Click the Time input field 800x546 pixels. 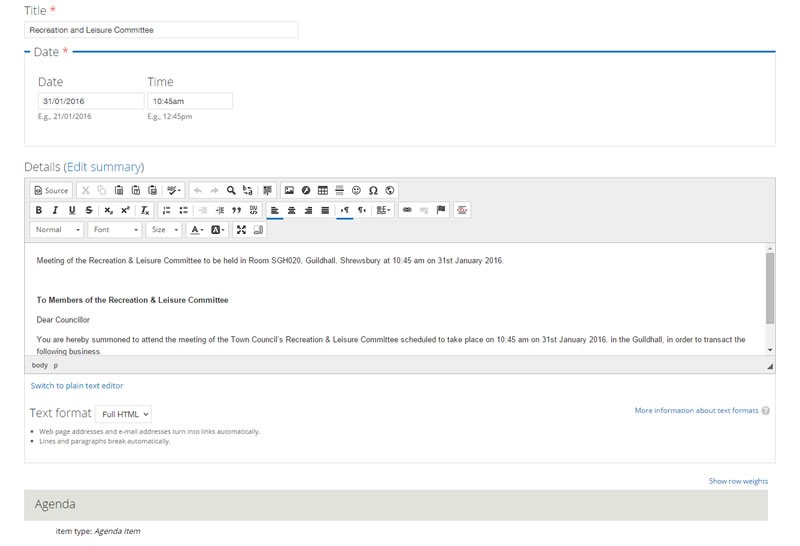tap(190, 101)
